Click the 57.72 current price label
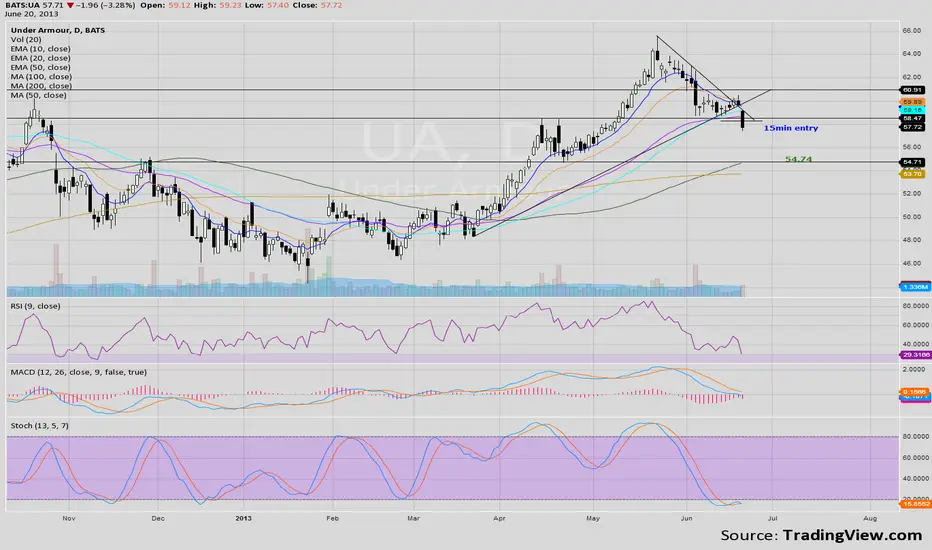Screen dimensions: 932x550 click(x=912, y=127)
